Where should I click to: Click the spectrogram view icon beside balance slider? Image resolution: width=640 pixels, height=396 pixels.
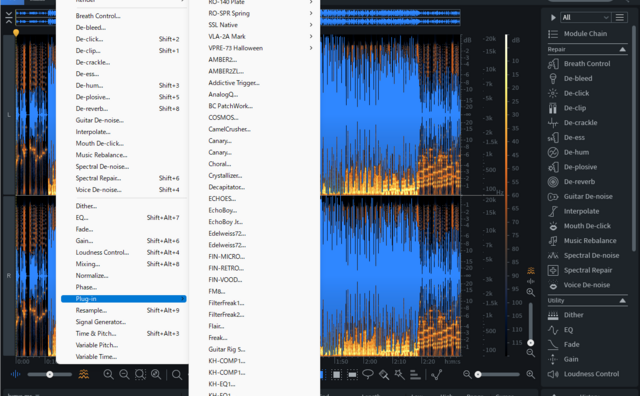[84, 374]
